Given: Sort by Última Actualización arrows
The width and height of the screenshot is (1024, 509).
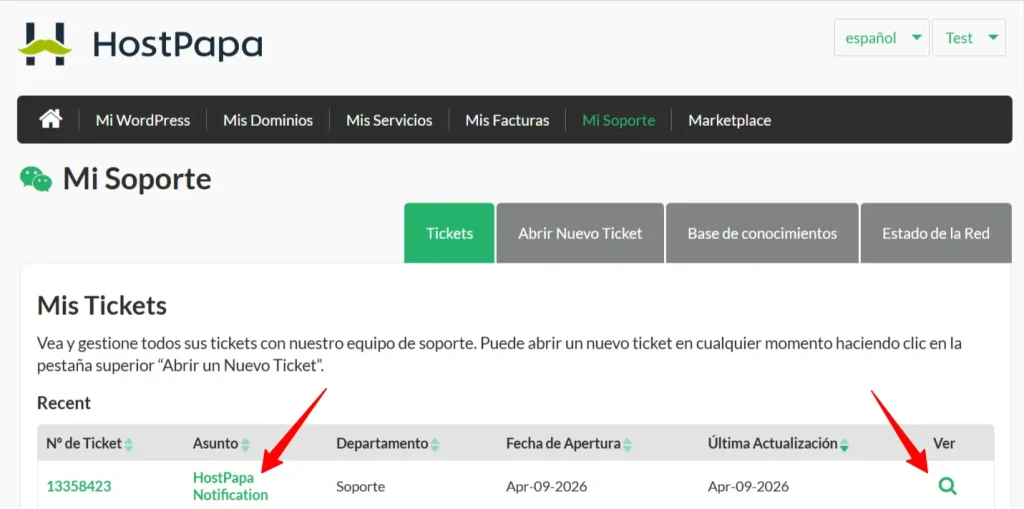Looking at the screenshot, I should click(845, 444).
